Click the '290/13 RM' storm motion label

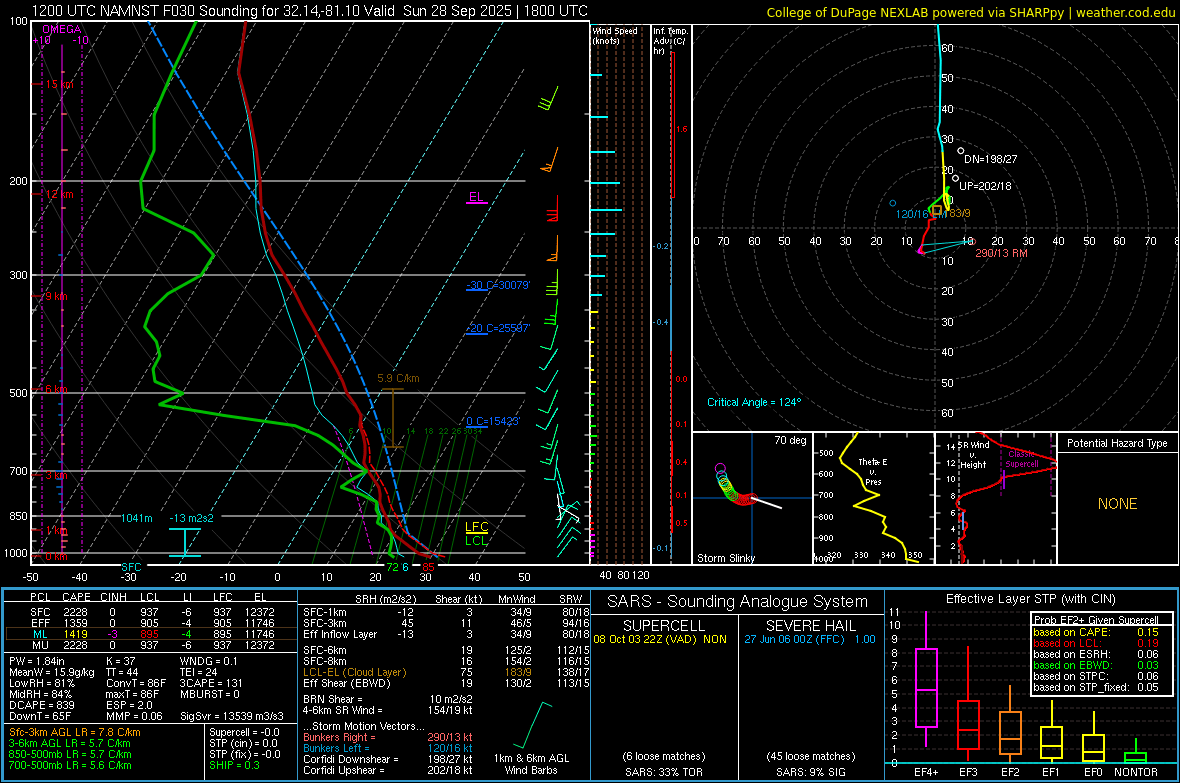point(1001,253)
